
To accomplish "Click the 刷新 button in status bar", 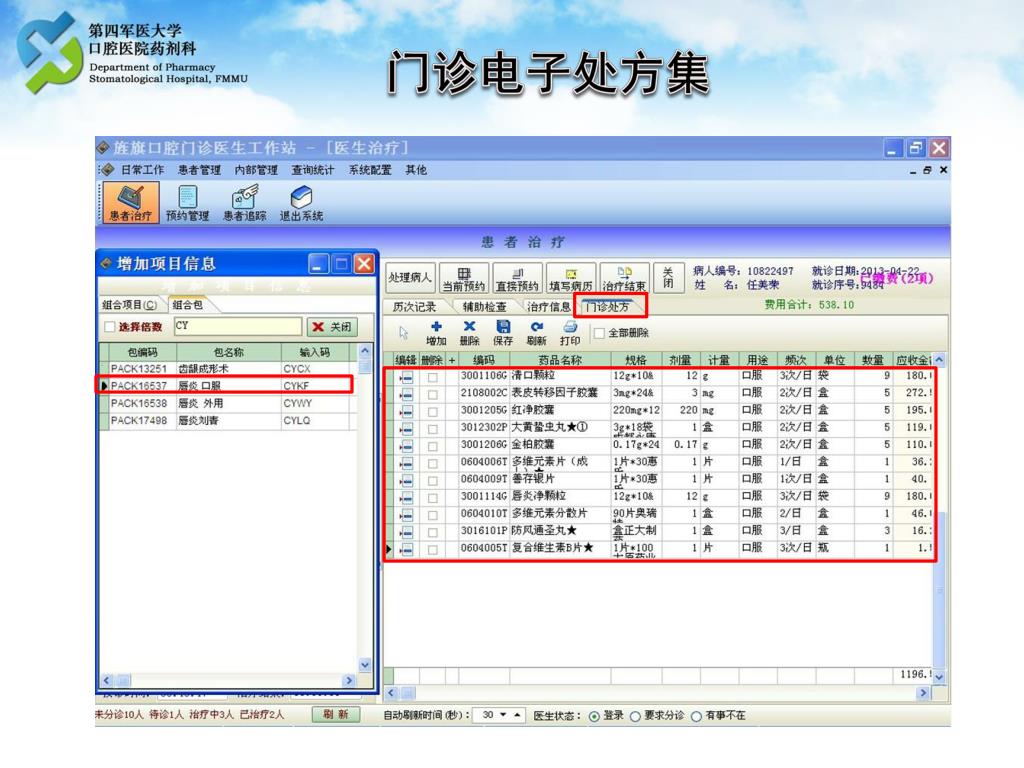I will pyautogui.click(x=336, y=714).
